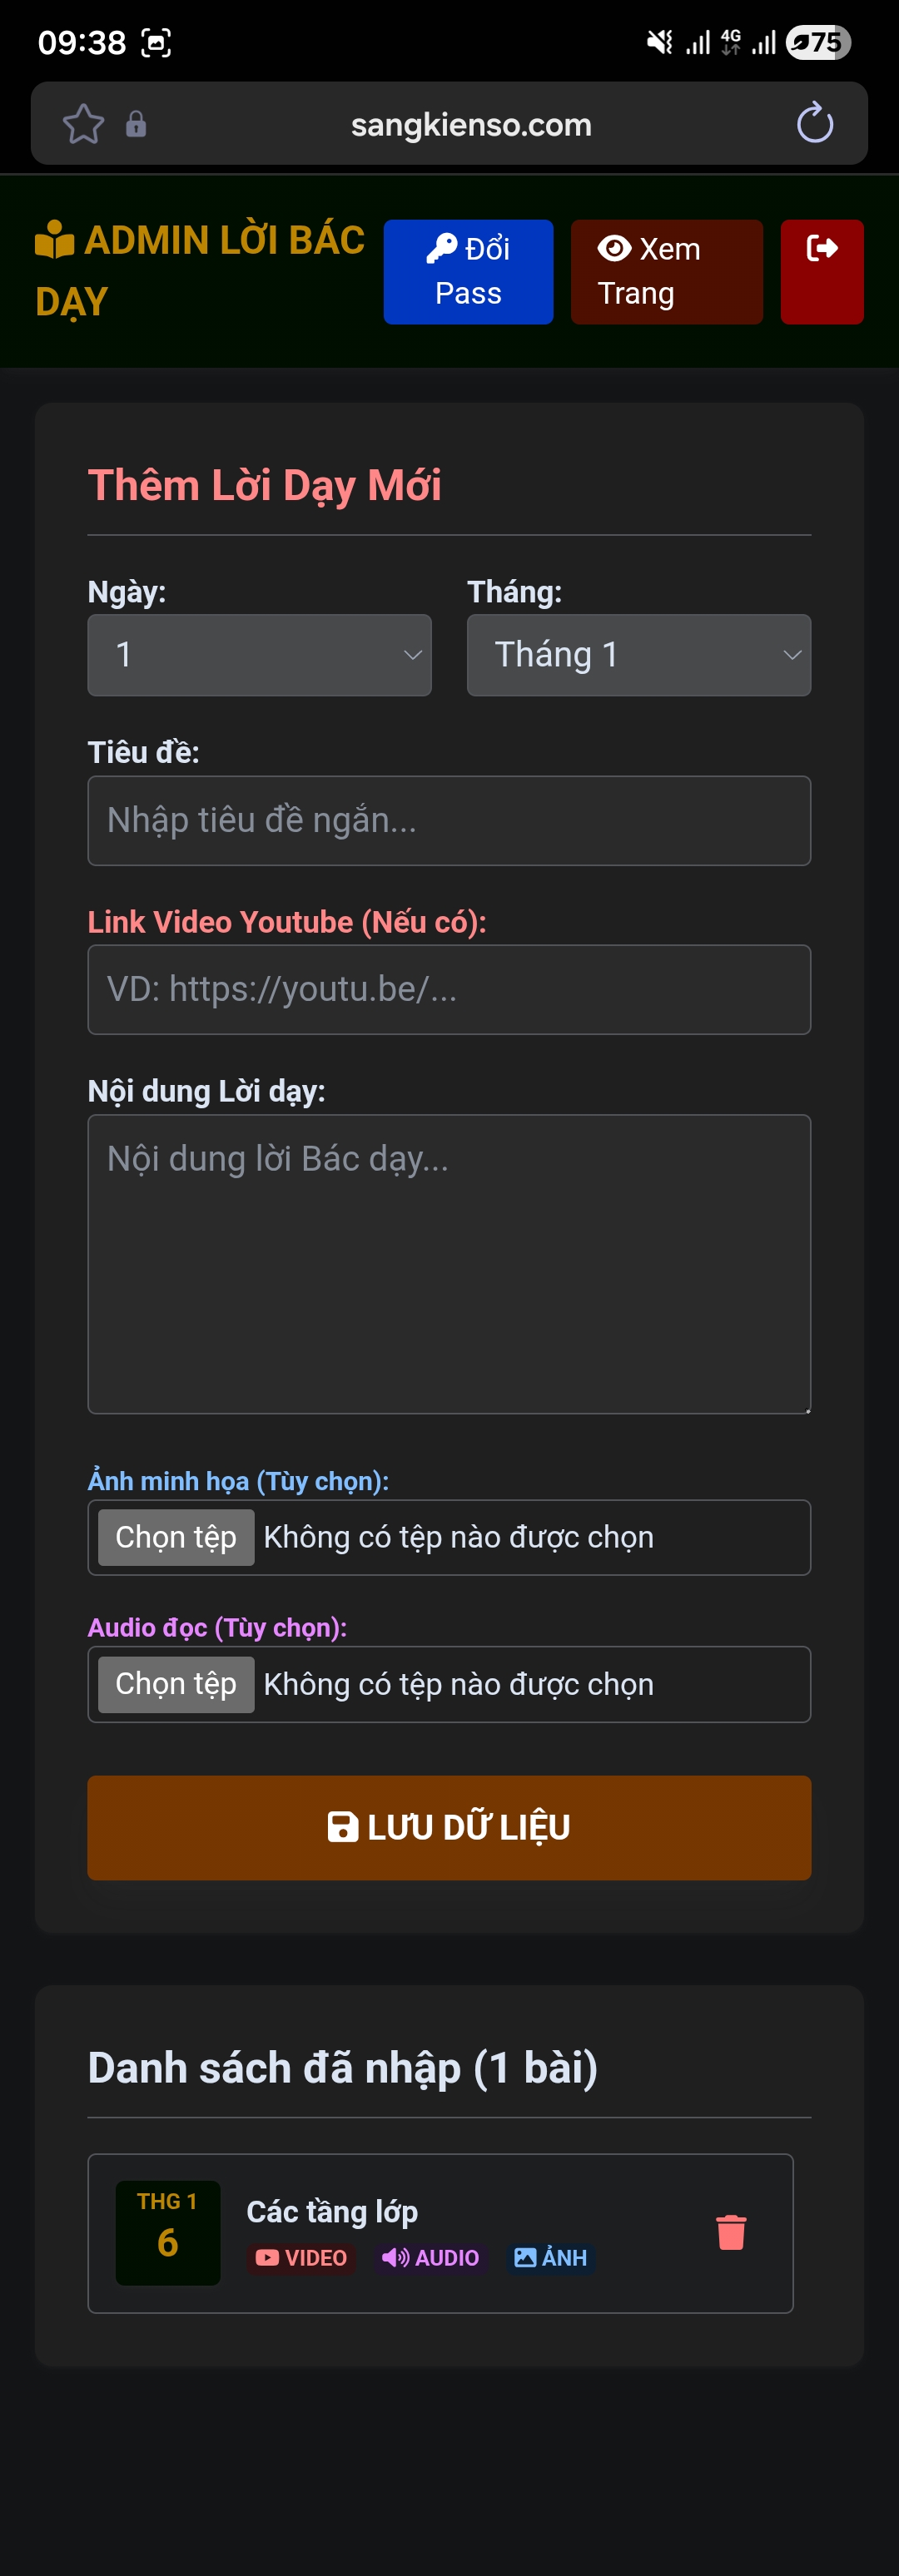The height and width of the screenshot is (2576, 899).
Task: Select Chọn tệp for Audio đọc
Action: (x=175, y=1683)
